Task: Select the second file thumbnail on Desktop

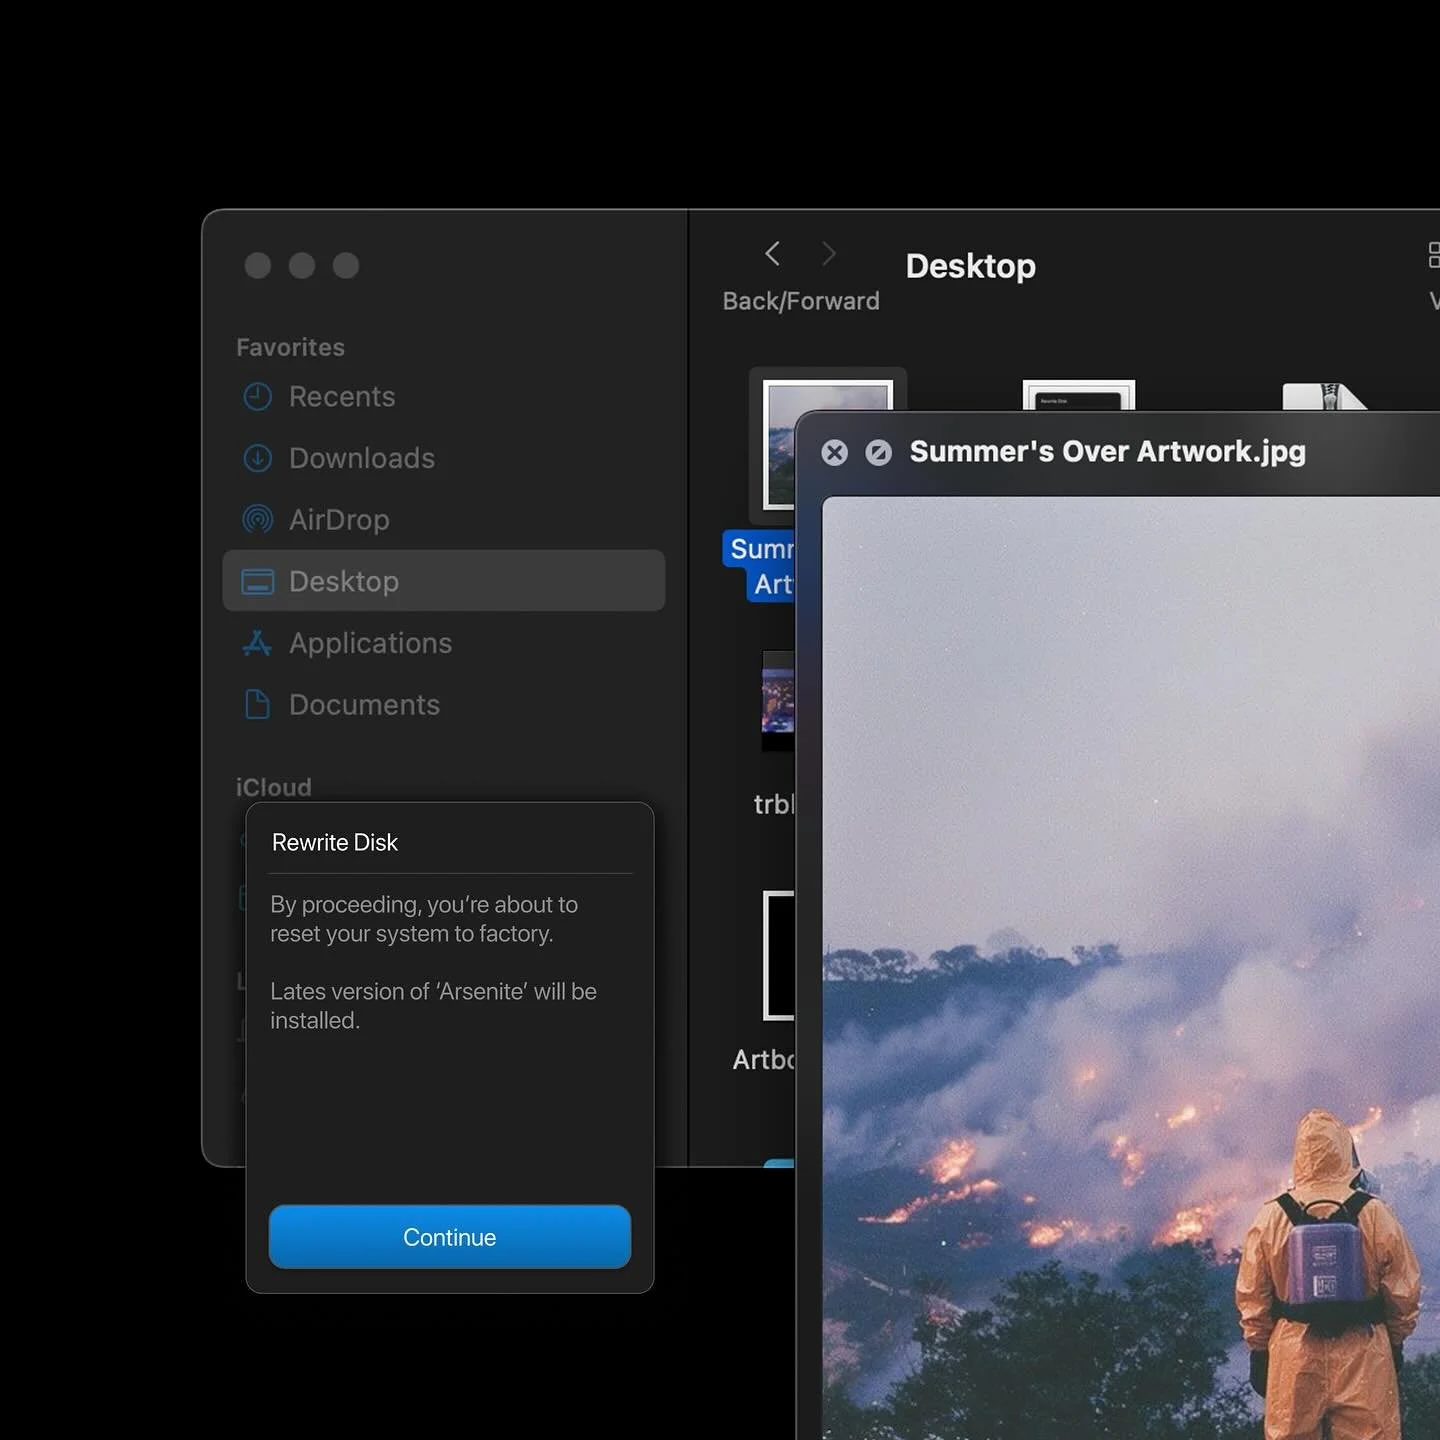Action: pos(1078,395)
